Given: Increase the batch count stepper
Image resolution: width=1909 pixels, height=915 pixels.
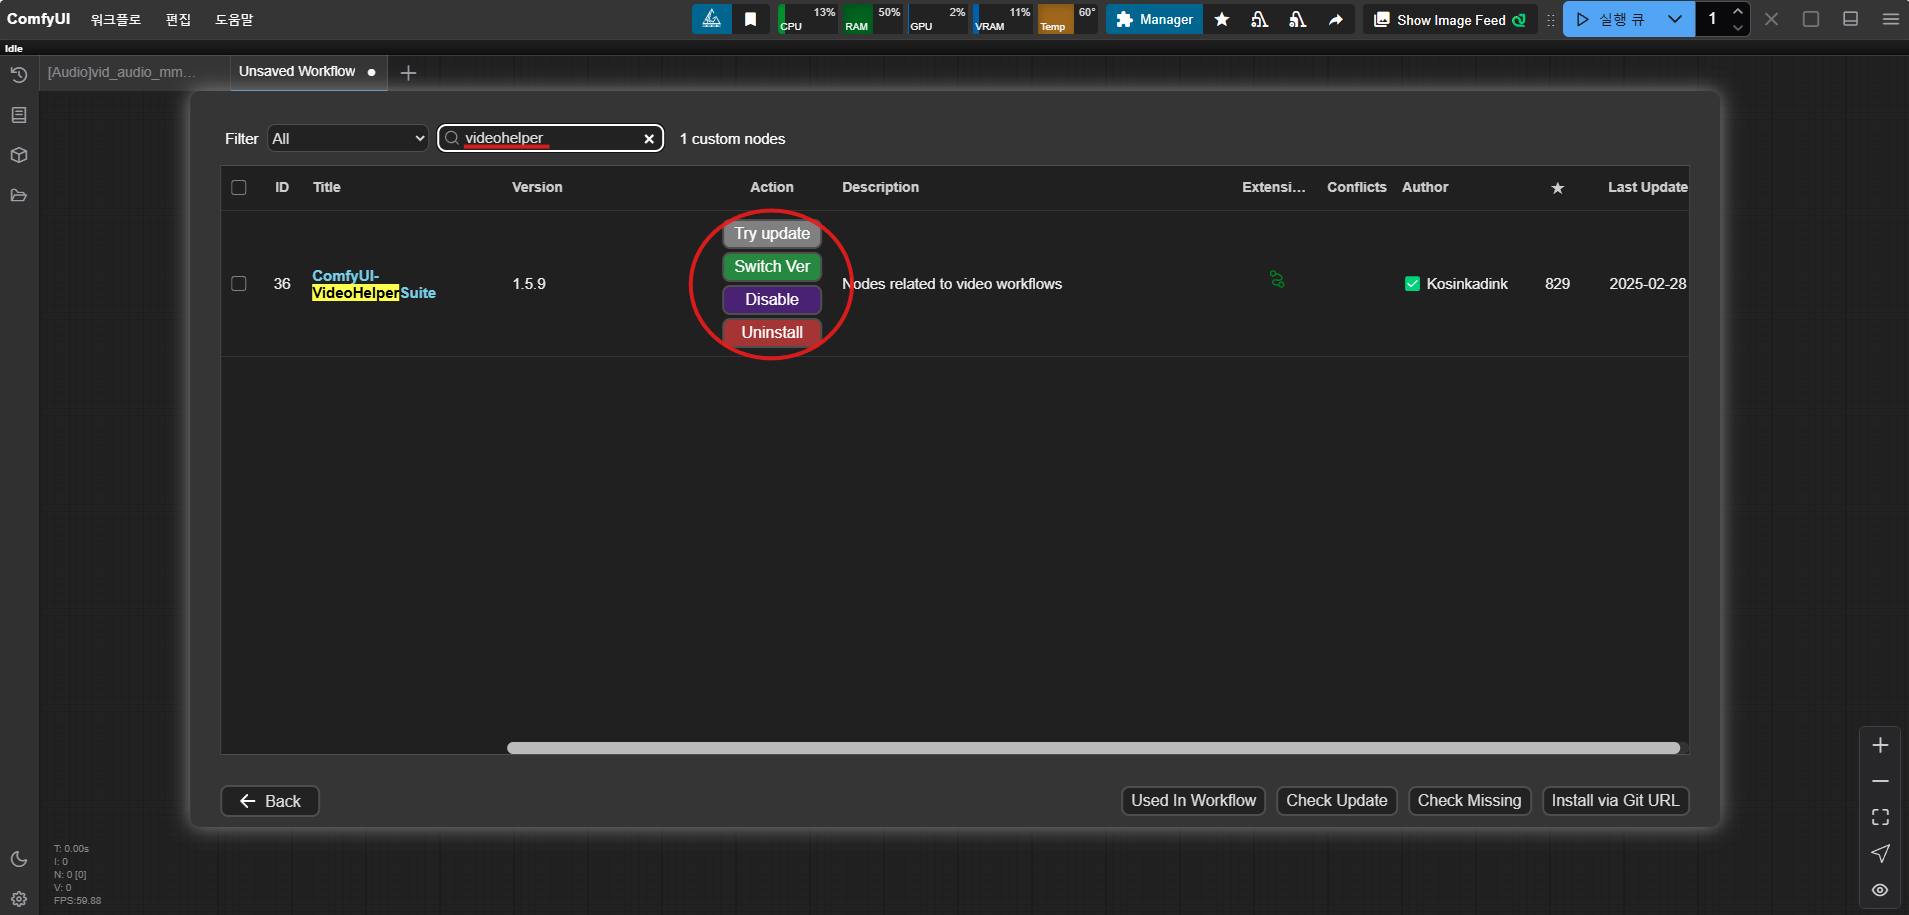Looking at the screenshot, I should 1738,11.
